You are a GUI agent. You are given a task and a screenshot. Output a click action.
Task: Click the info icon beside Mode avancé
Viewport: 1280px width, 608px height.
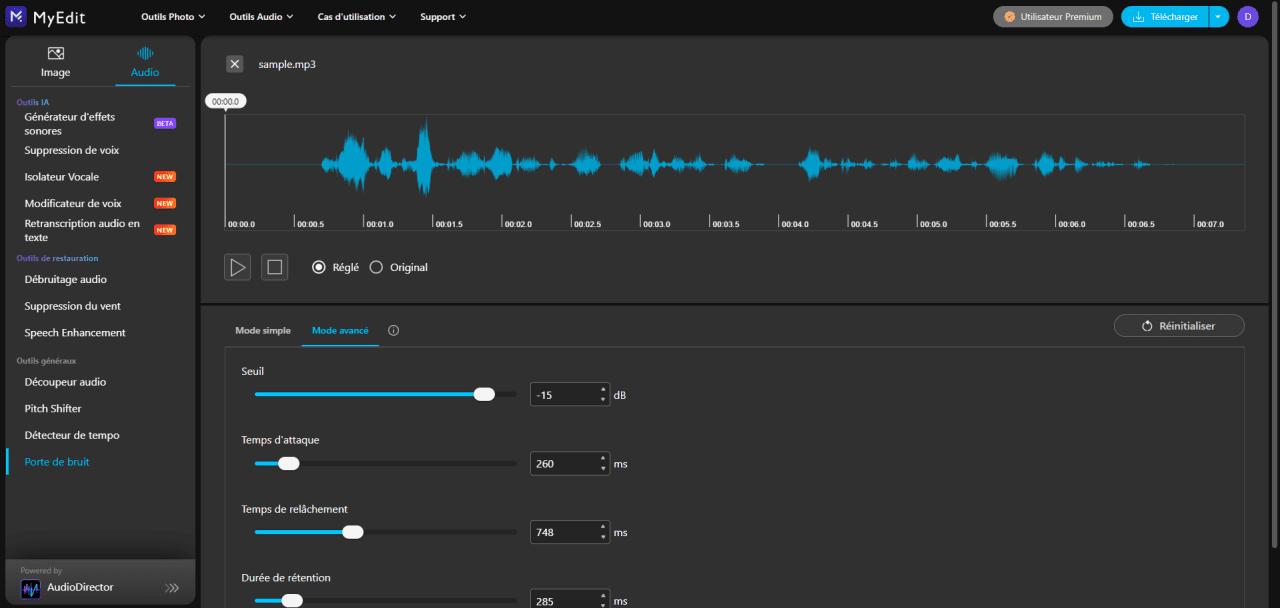coord(393,331)
